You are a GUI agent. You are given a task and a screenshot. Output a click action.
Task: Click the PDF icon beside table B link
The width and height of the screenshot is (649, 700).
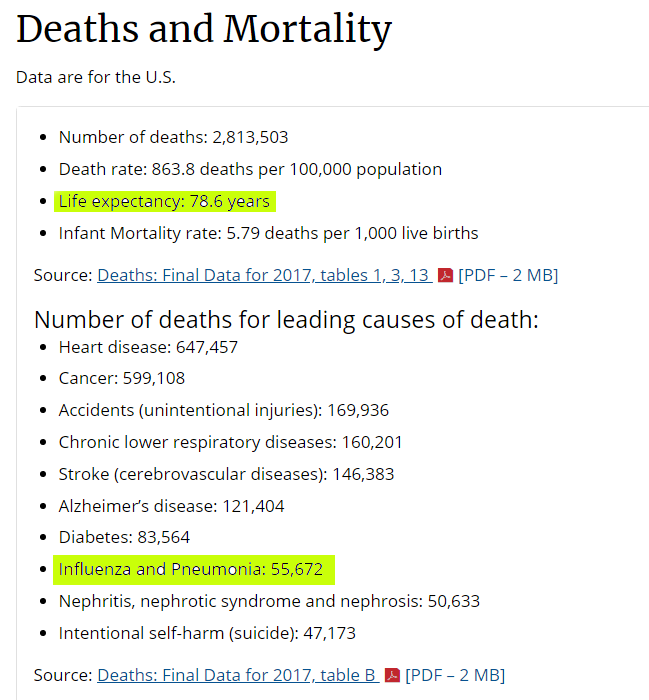393,675
